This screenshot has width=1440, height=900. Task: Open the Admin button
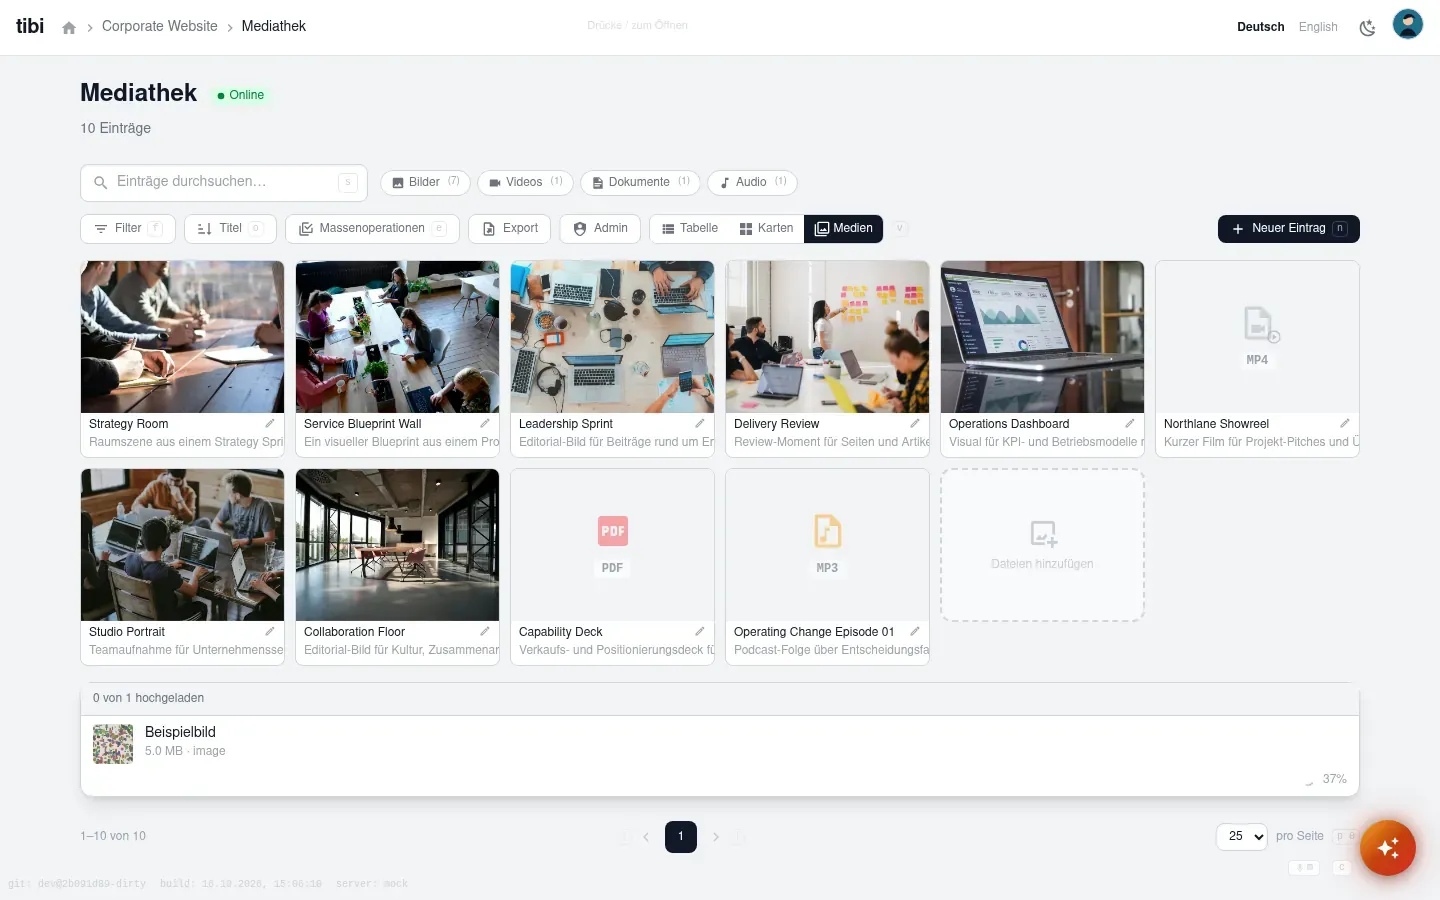click(601, 229)
